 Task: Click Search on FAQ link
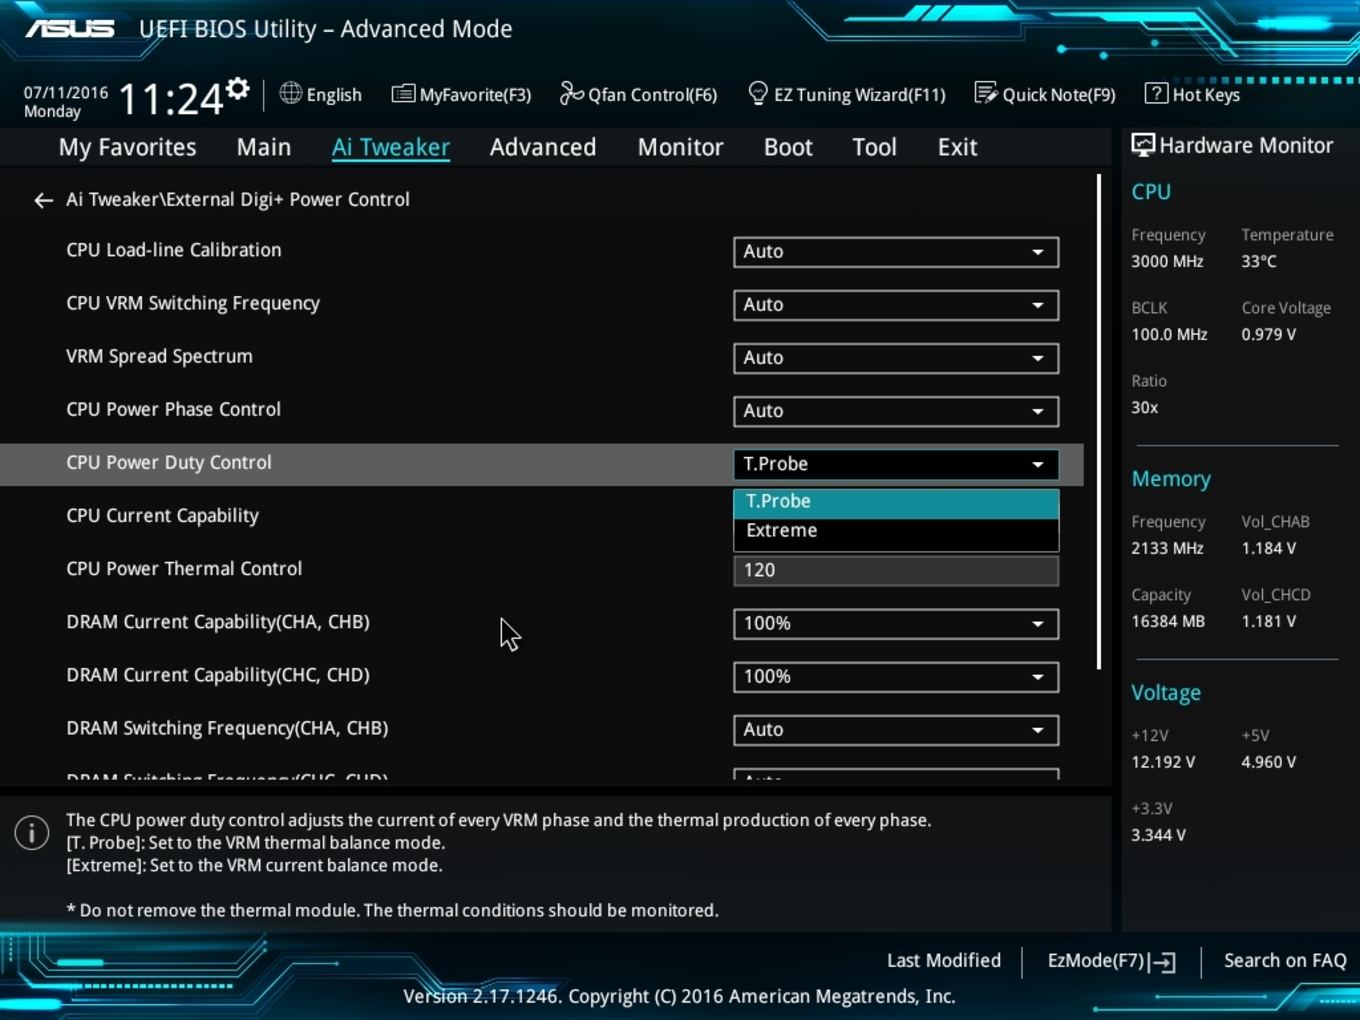point(1285,961)
